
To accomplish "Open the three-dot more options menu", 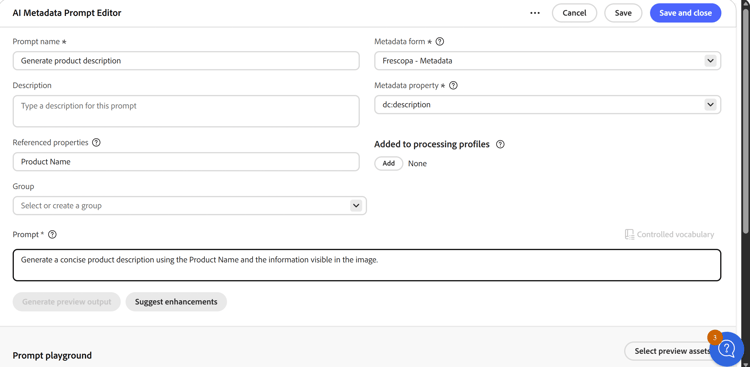I will tap(535, 13).
